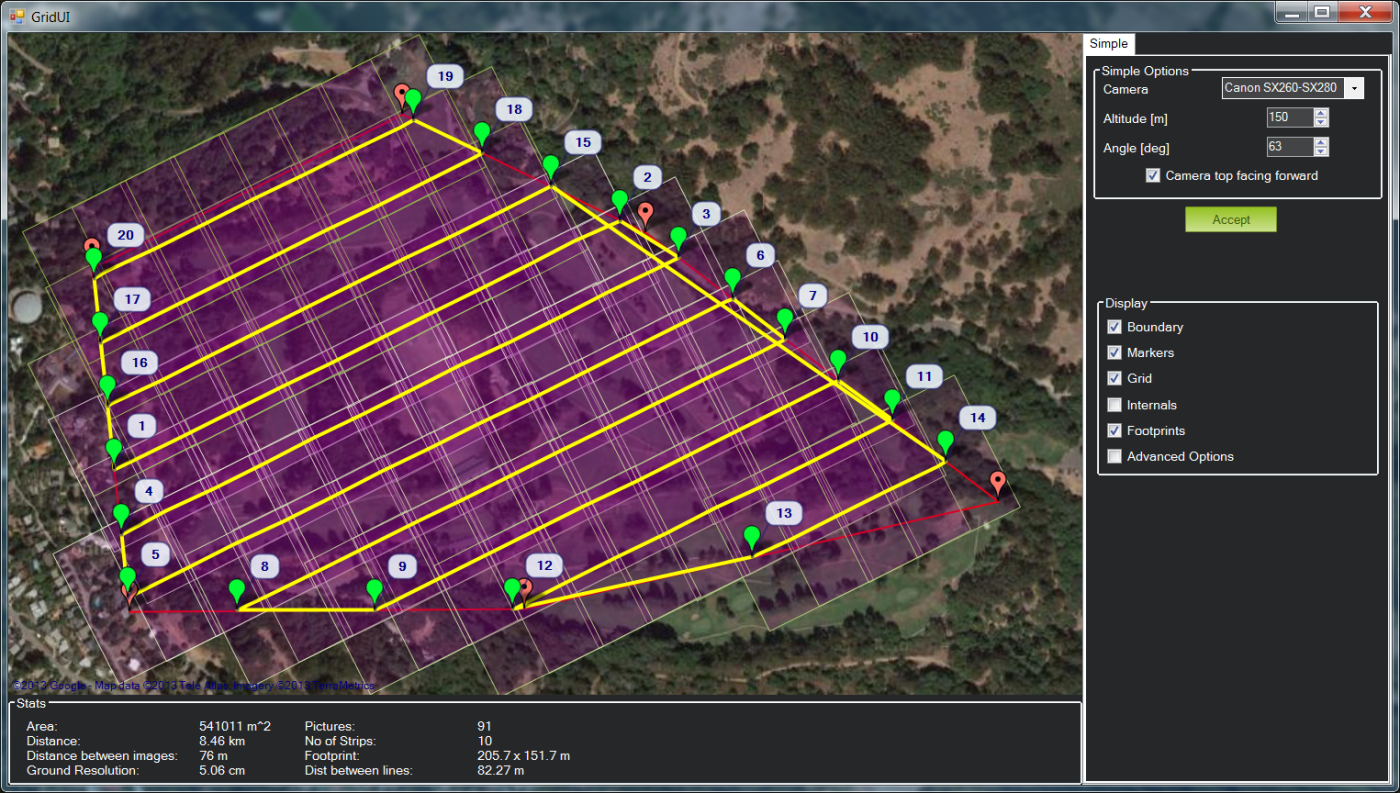Click the green waypoint marker labeled 9
The image size is (1400, 793).
[375, 593]
